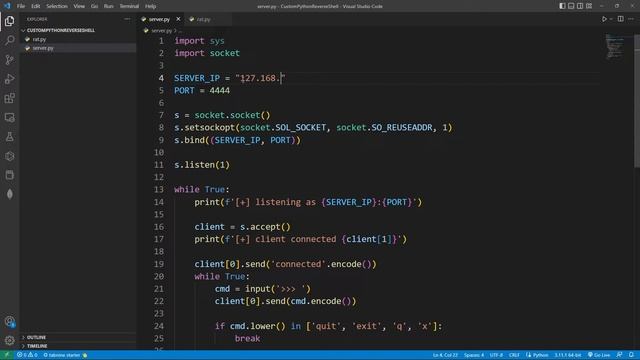
Task: Open the Run menu
Action: 109,6
